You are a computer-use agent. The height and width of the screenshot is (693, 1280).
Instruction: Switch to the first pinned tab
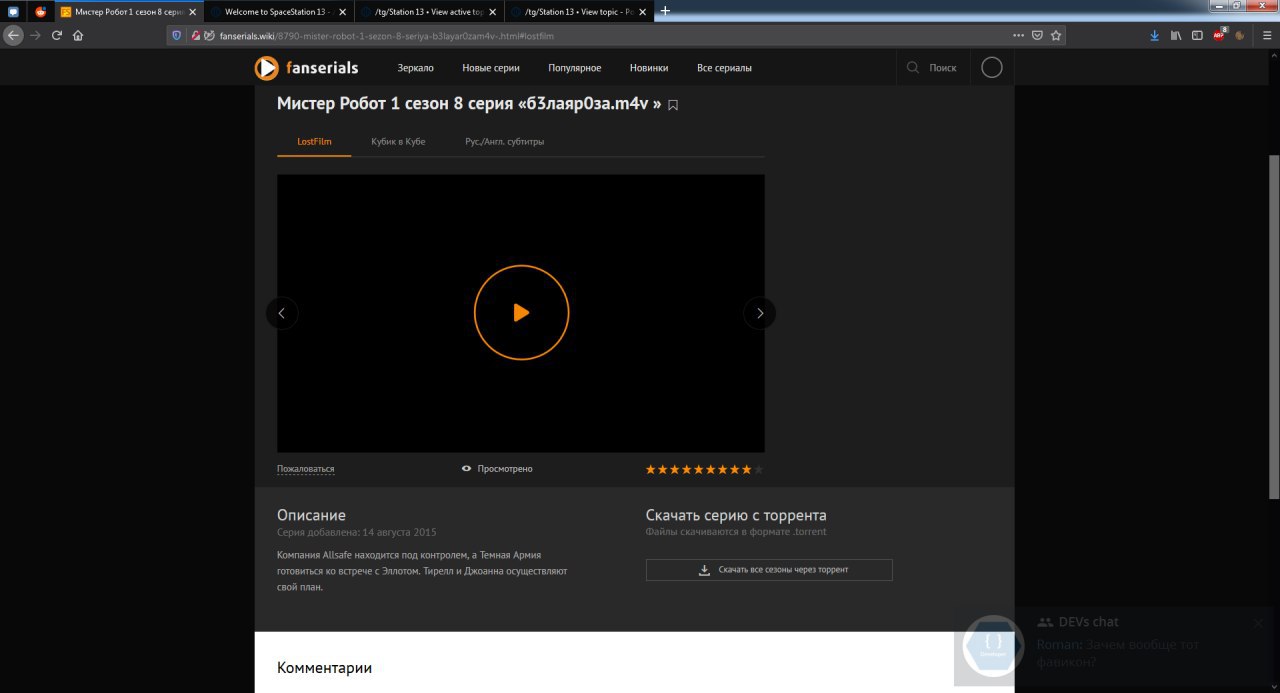point(14,12)
